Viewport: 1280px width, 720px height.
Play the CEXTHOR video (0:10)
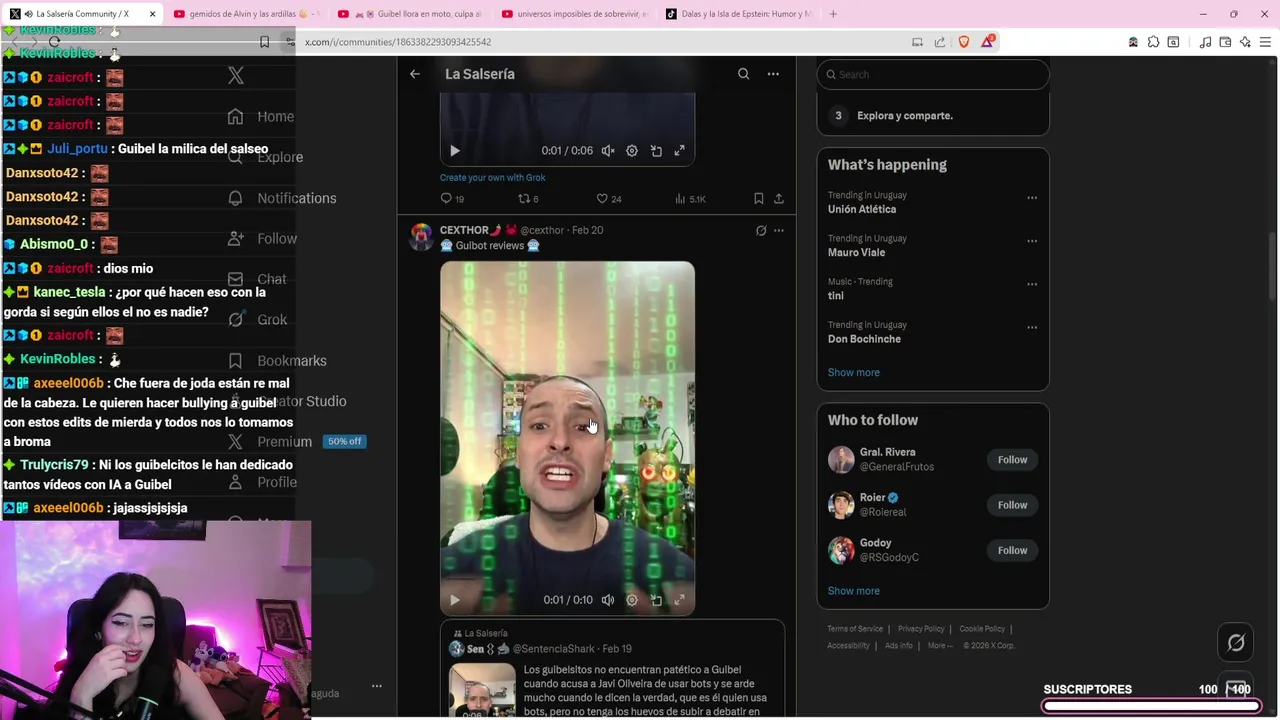454,600
